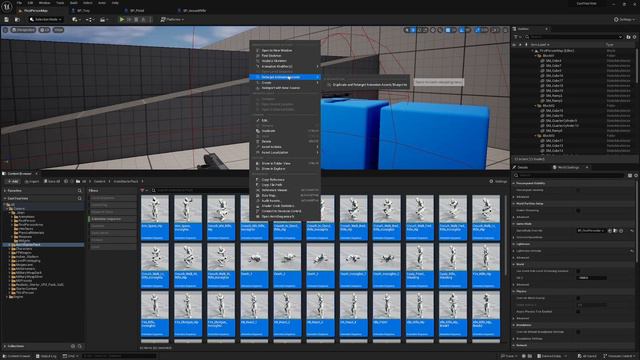Open the Platforms dropdown
This screenshot has height=360, width=640.
click(173, 20)
